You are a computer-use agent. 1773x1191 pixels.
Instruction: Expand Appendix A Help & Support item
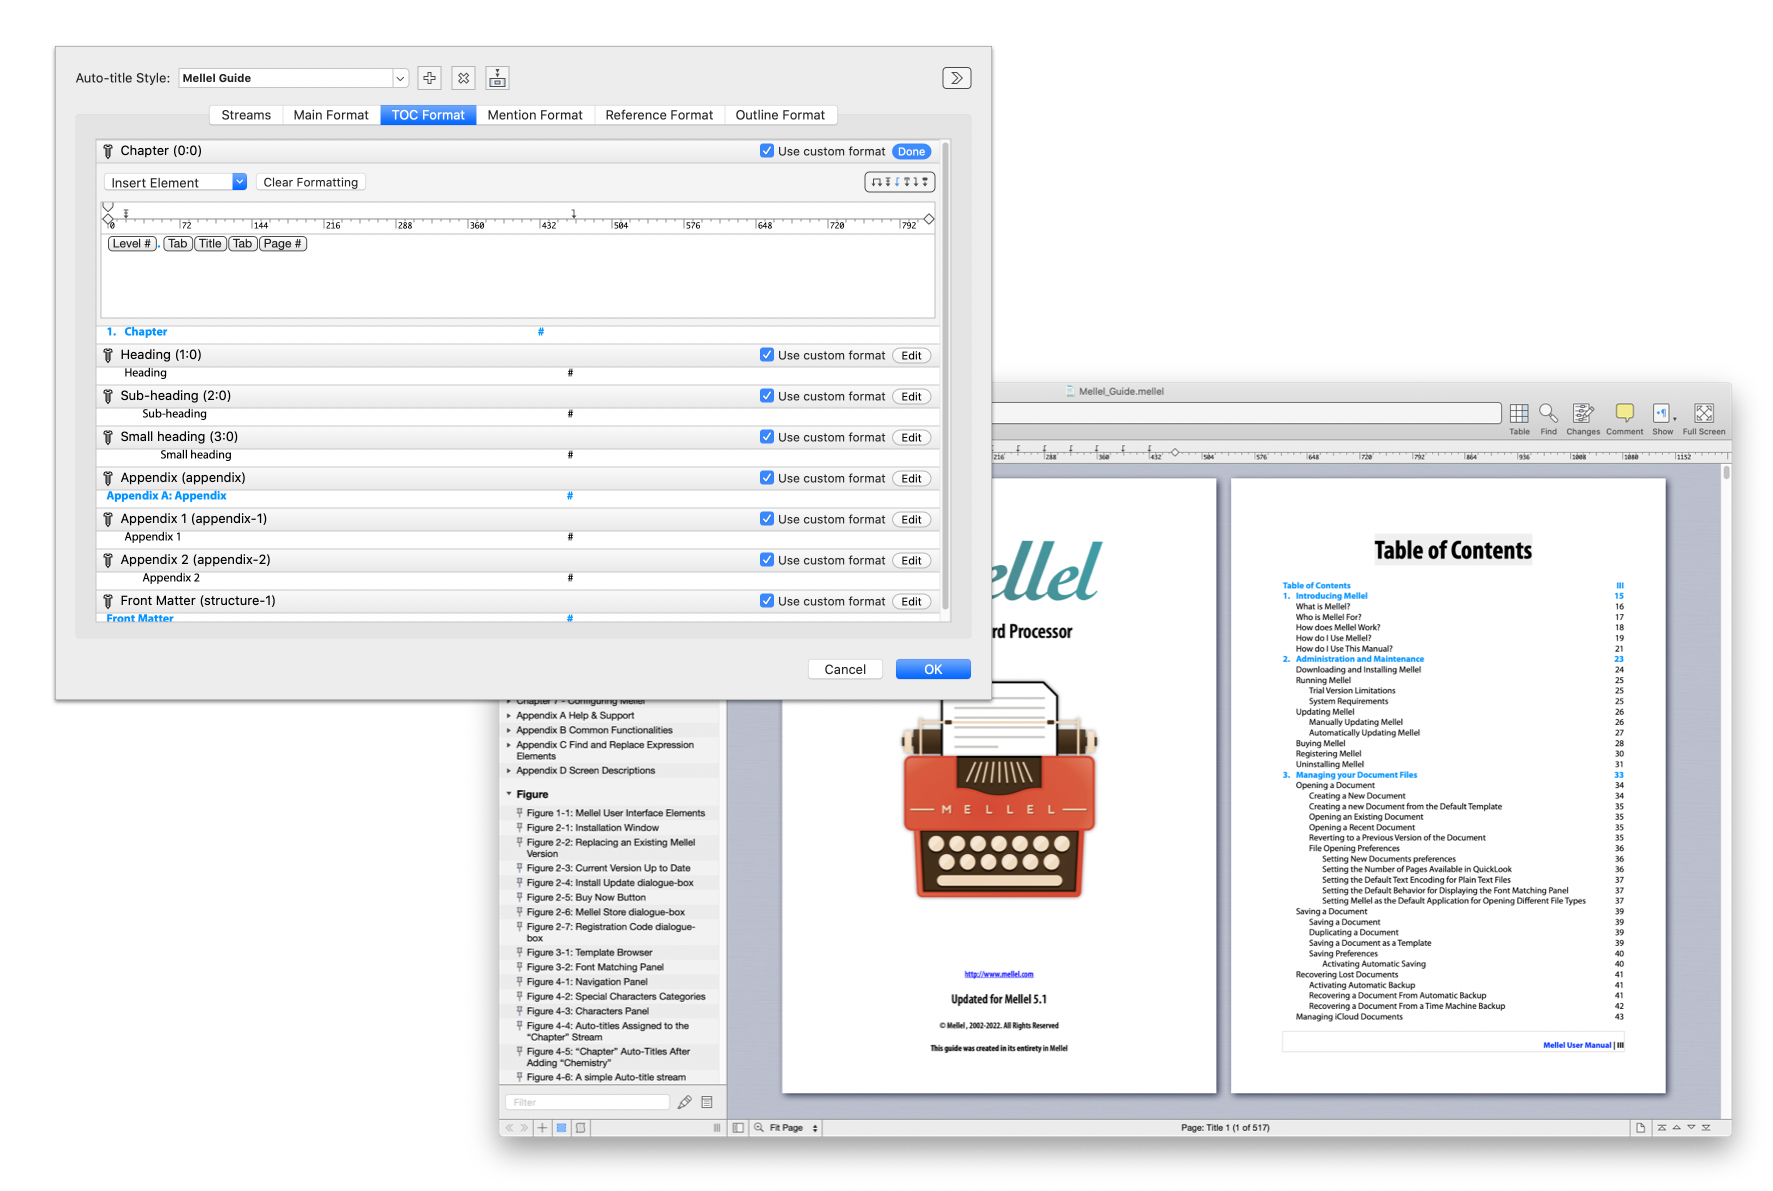509,716
